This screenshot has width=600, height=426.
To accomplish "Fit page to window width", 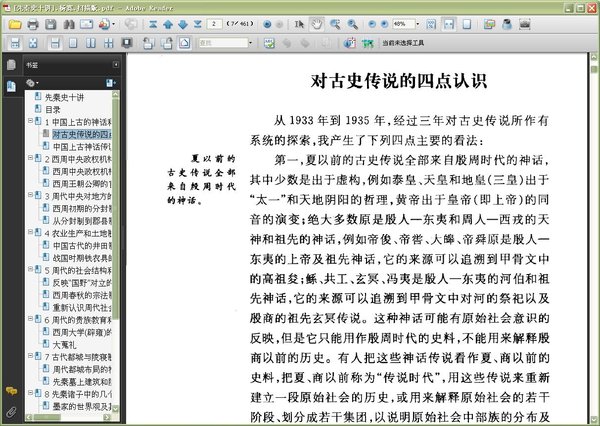I will pyautogui.click(x=448, y=24).
